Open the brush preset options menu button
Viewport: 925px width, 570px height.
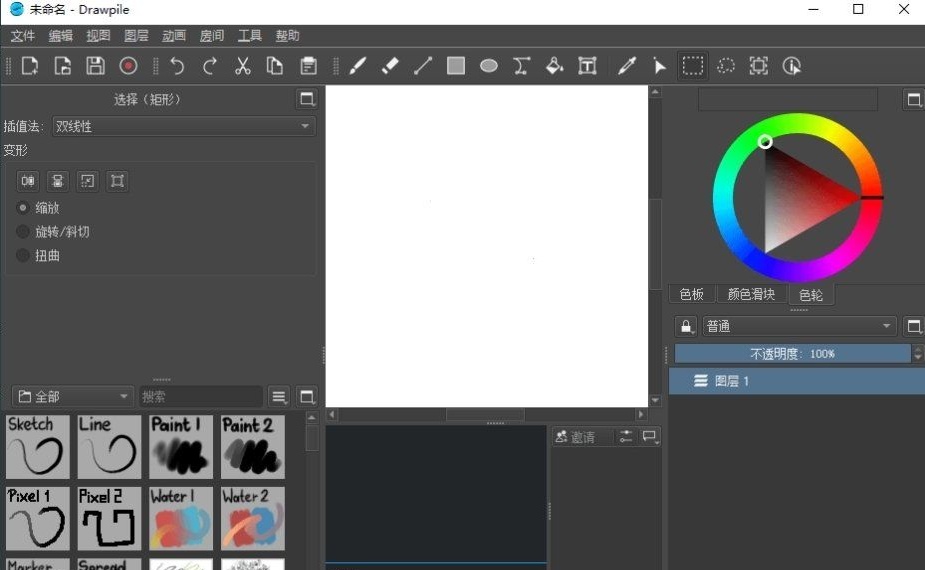pos(279,397)
